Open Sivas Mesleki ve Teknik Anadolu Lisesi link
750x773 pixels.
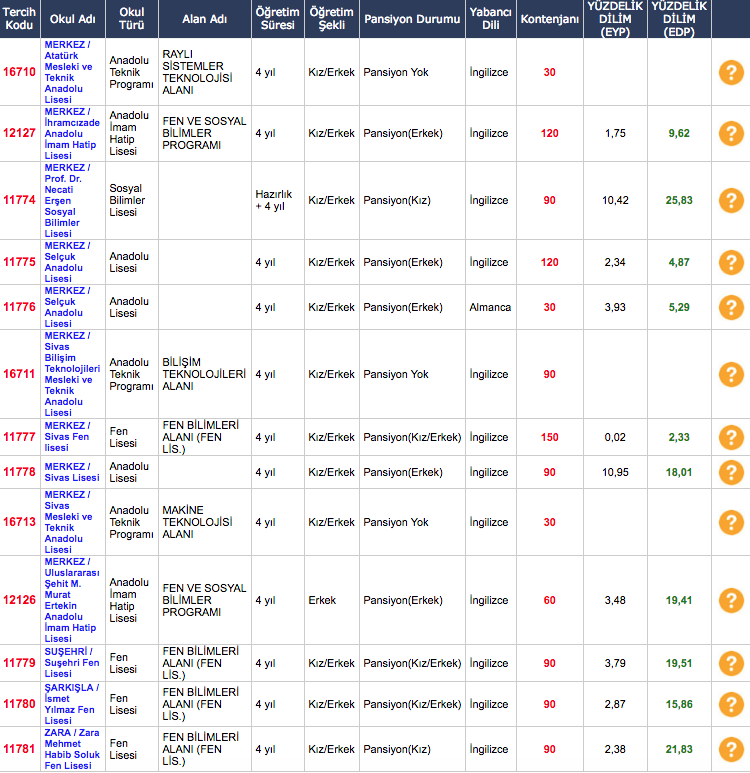pos(68,522)
